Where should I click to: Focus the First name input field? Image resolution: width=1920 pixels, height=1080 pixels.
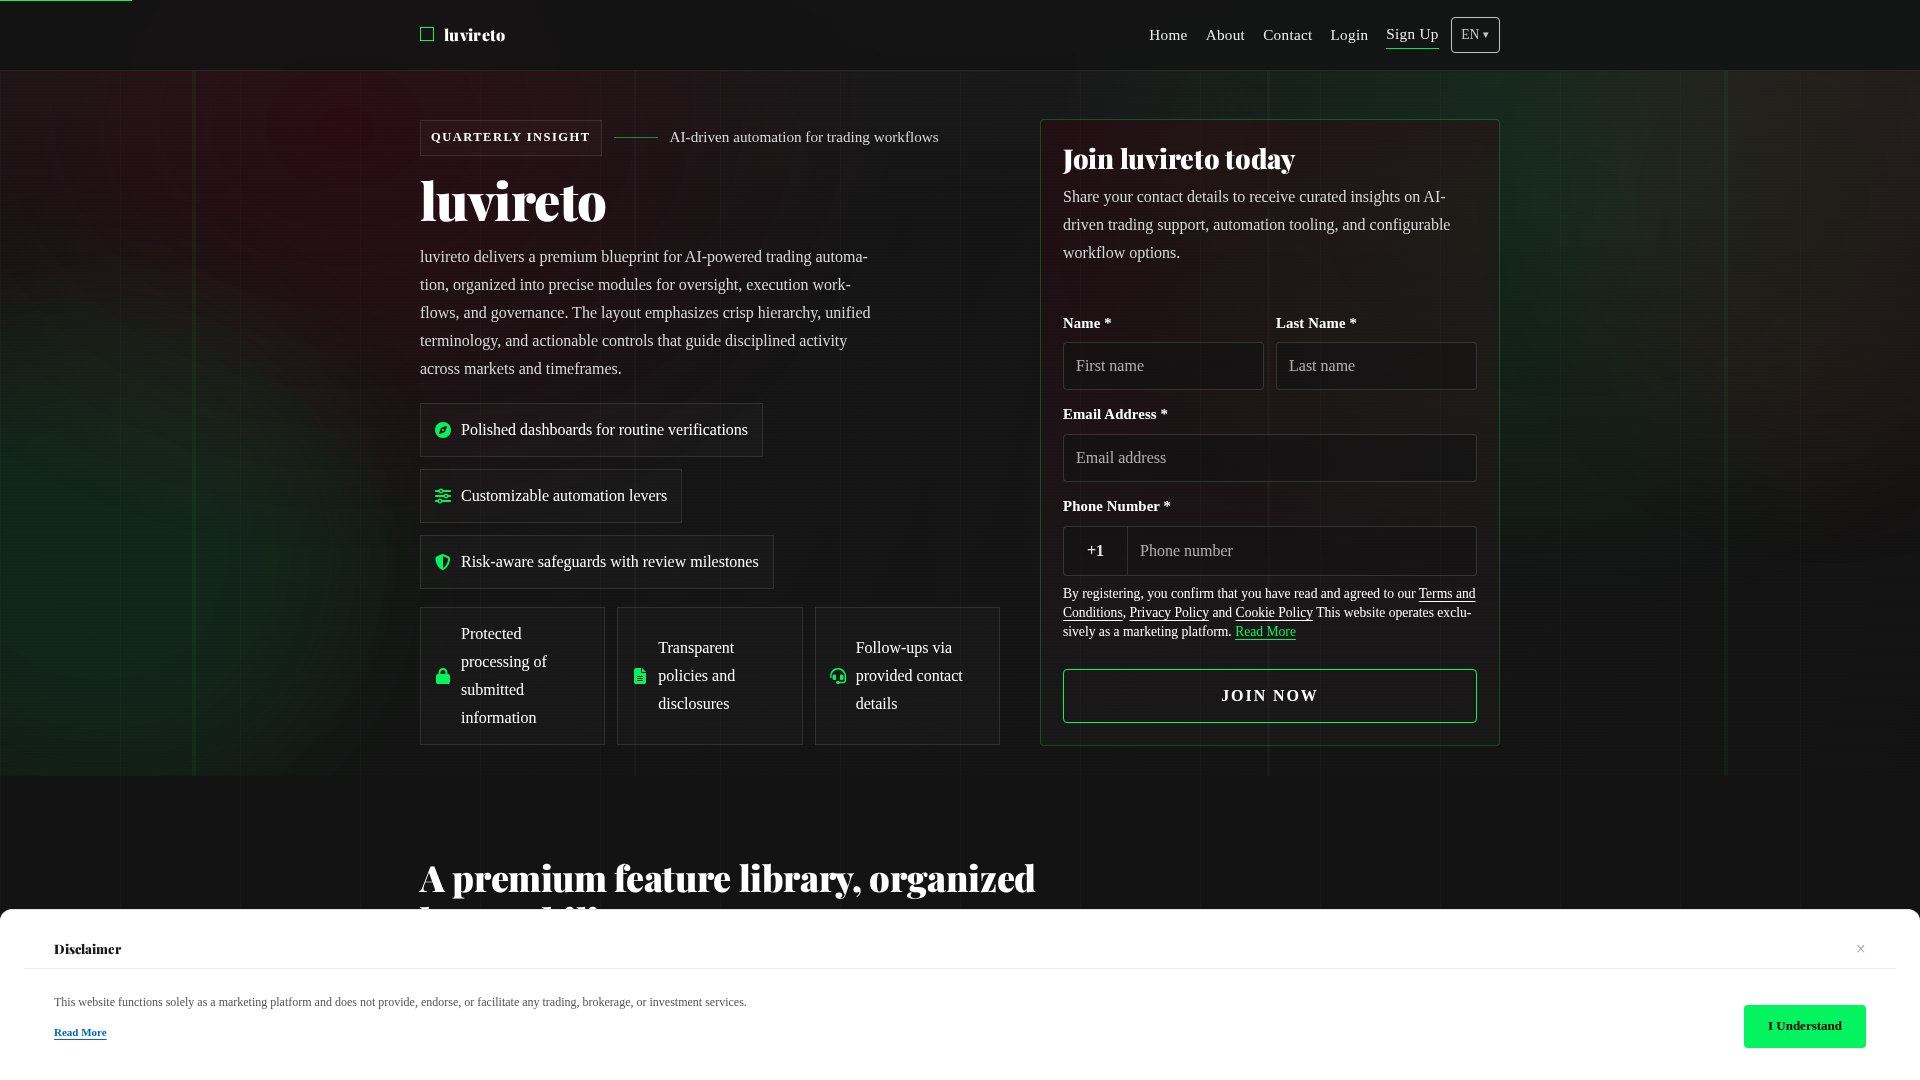tap(1163, 366)
